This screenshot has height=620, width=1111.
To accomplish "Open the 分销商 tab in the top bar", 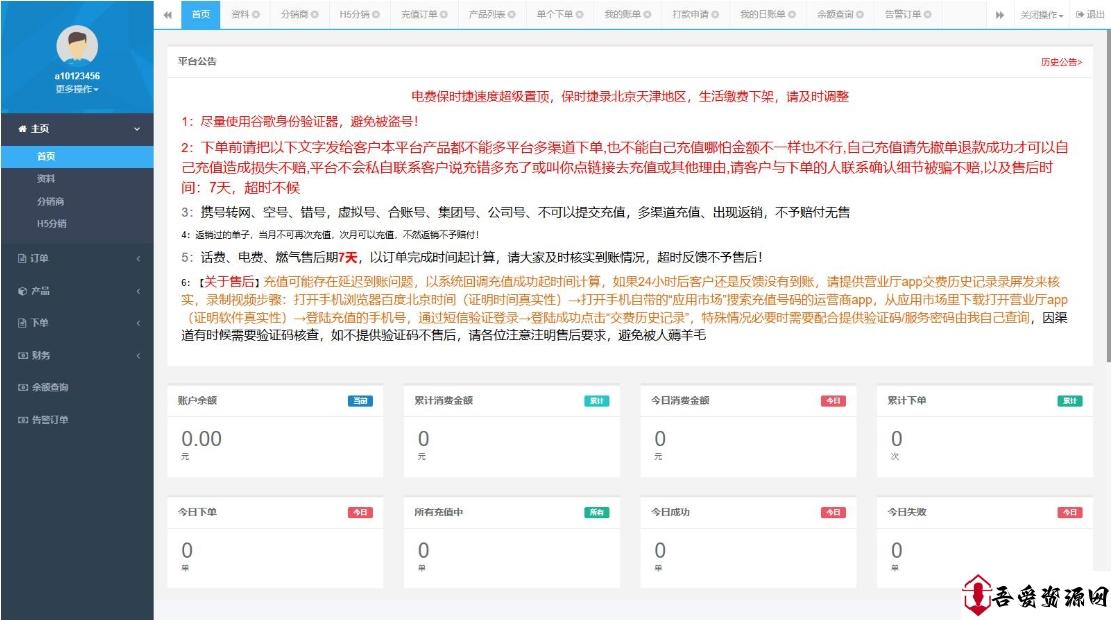I will pyautogui.click(x=294, y=14).
